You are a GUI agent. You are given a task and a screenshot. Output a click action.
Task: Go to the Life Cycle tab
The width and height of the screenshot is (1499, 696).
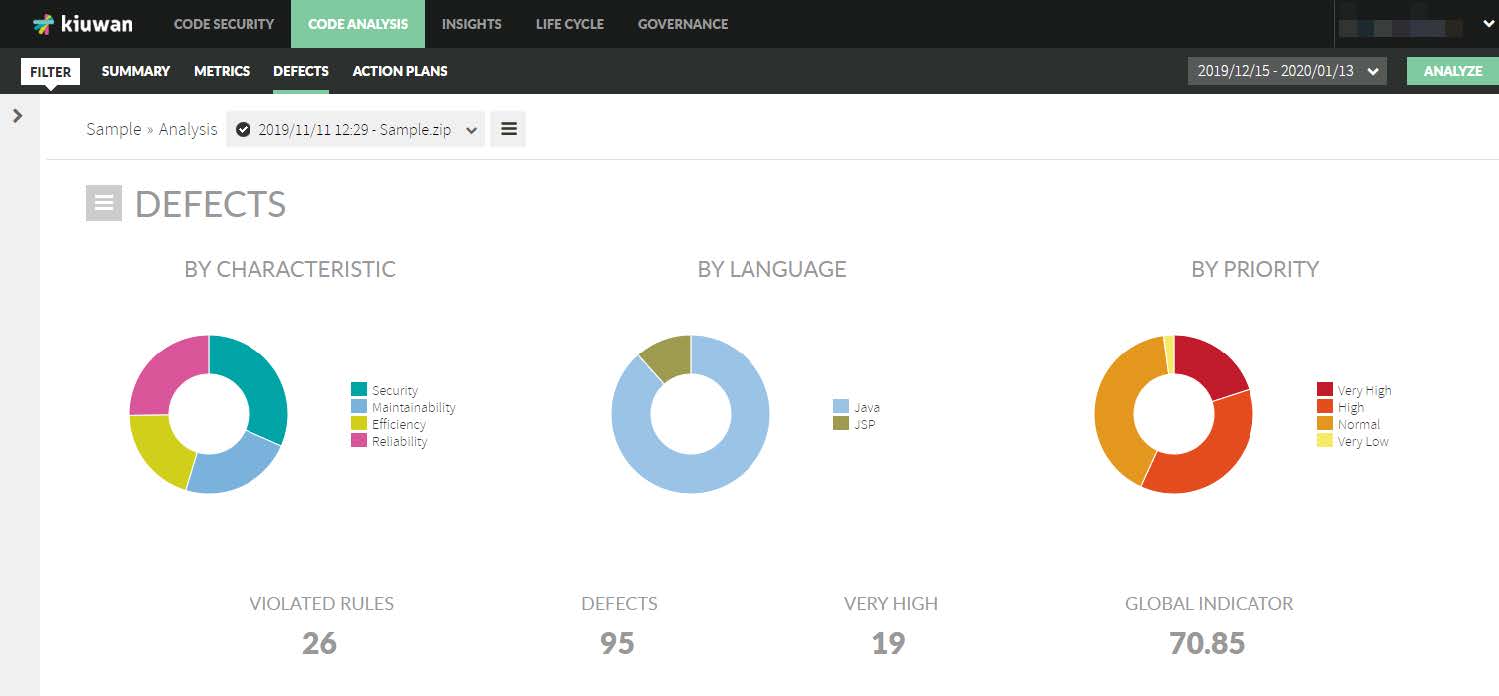[569, 24]
